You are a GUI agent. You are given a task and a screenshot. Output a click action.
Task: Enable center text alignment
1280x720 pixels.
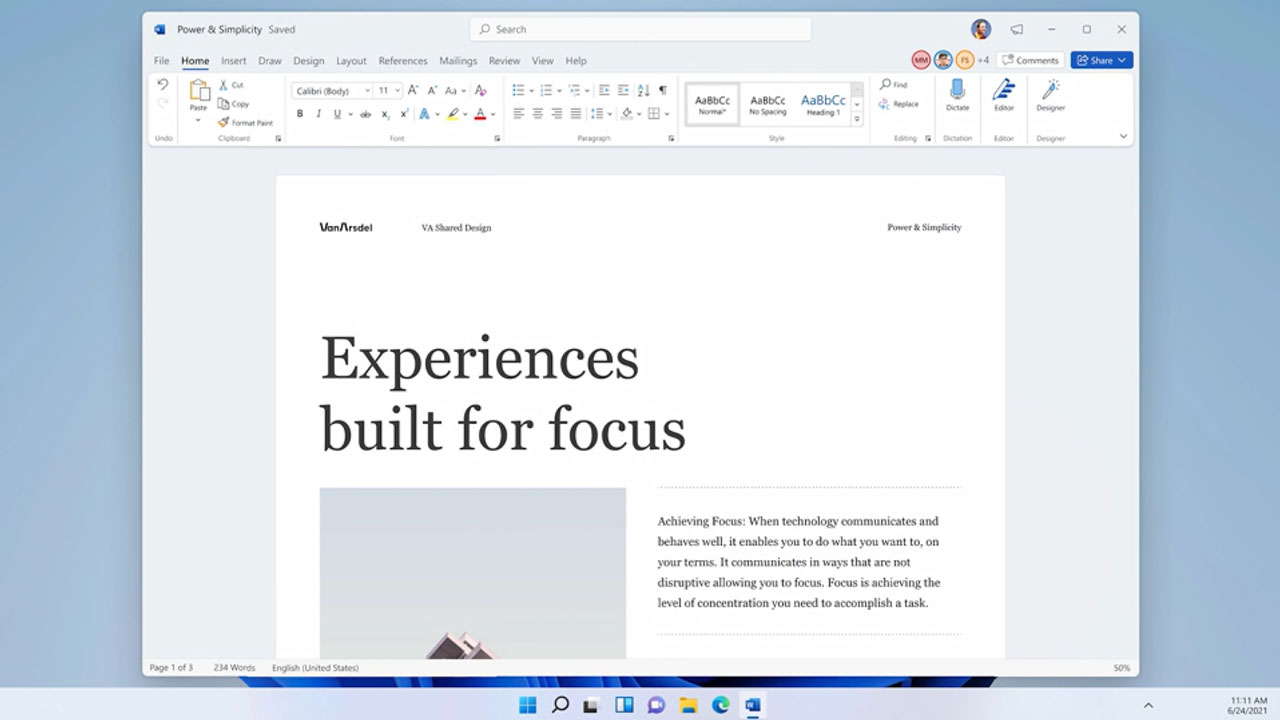(537, 114)
